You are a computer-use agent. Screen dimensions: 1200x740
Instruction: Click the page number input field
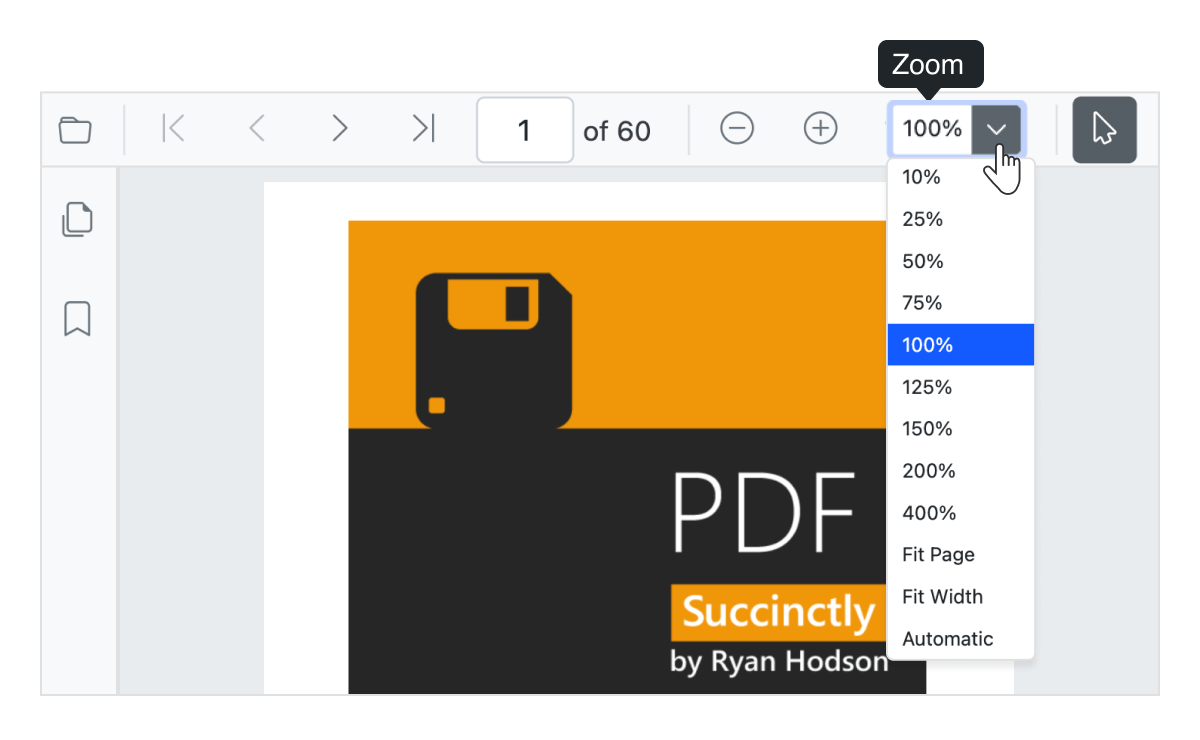coord(525,129)
